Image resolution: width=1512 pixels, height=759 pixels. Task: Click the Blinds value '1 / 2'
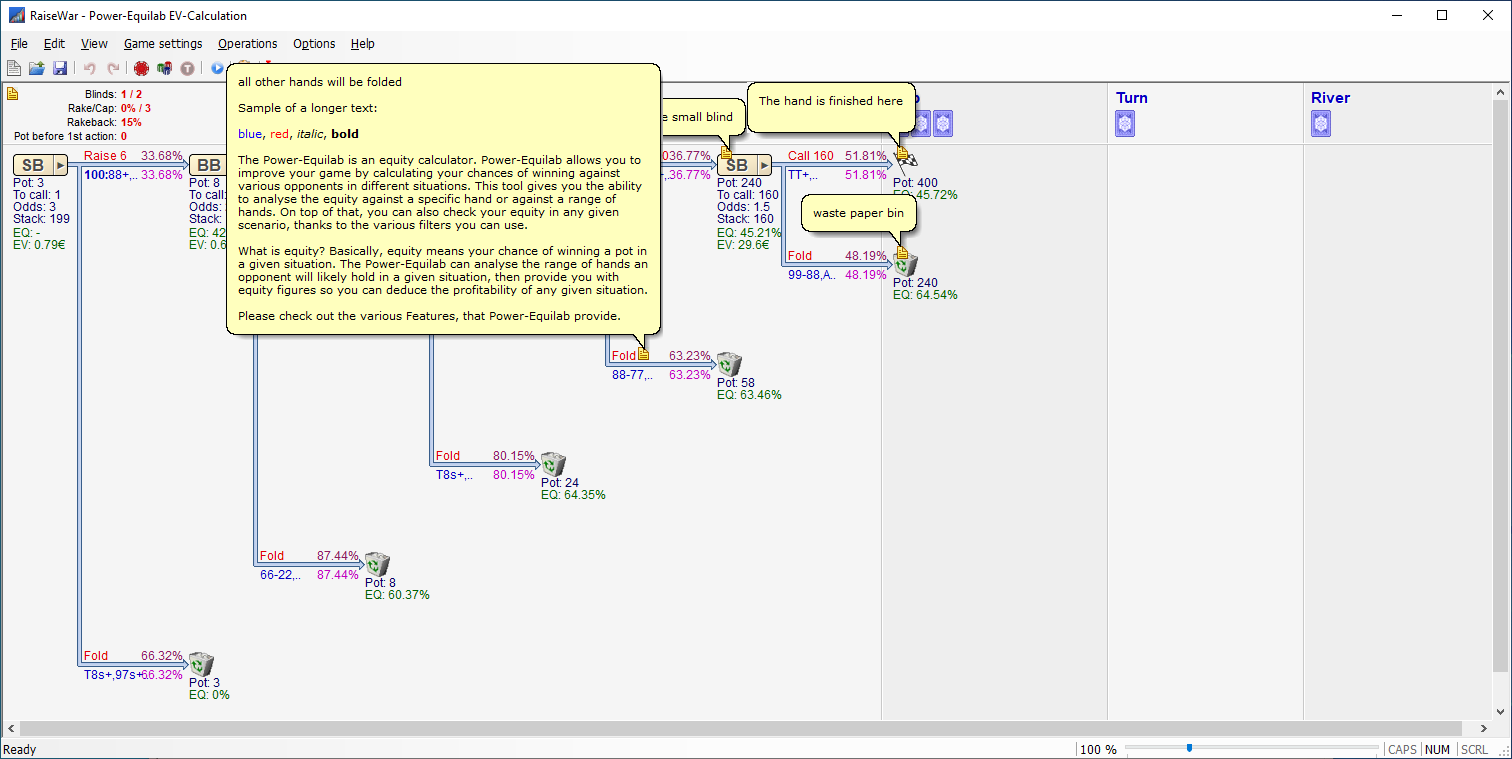click(x=131, y=94)
